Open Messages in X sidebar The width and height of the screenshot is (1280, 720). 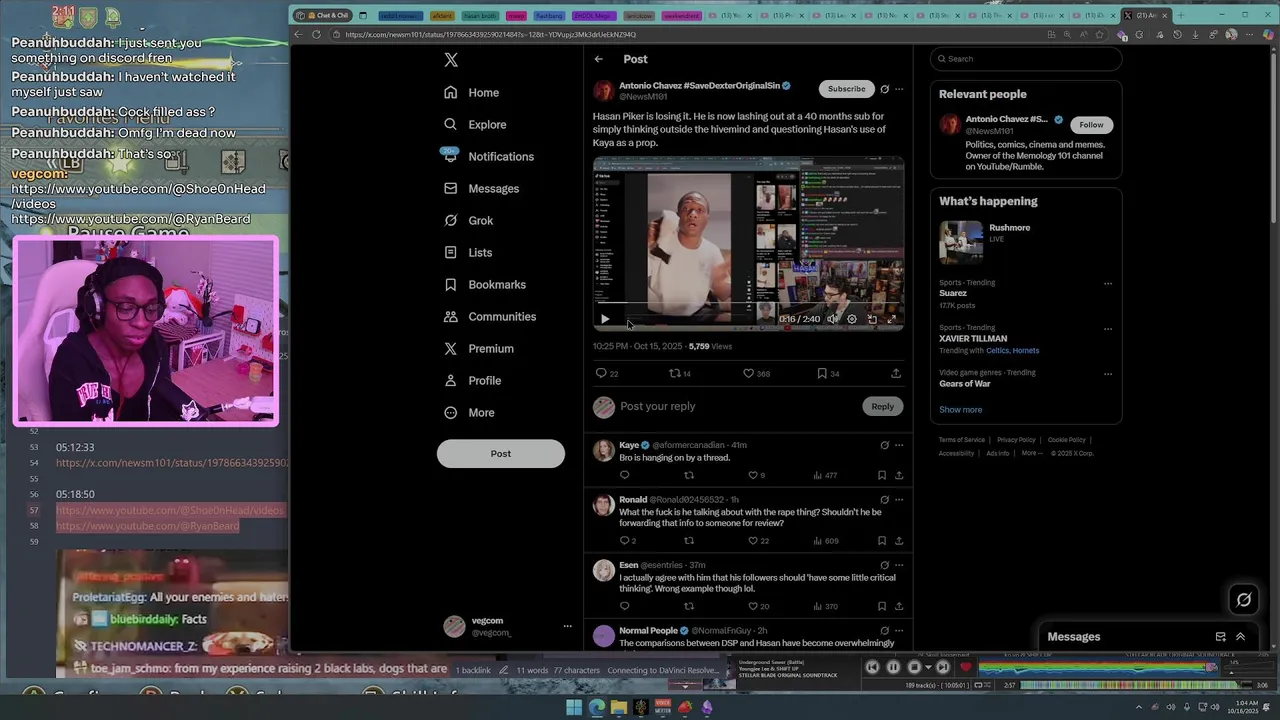coord(481,188)
